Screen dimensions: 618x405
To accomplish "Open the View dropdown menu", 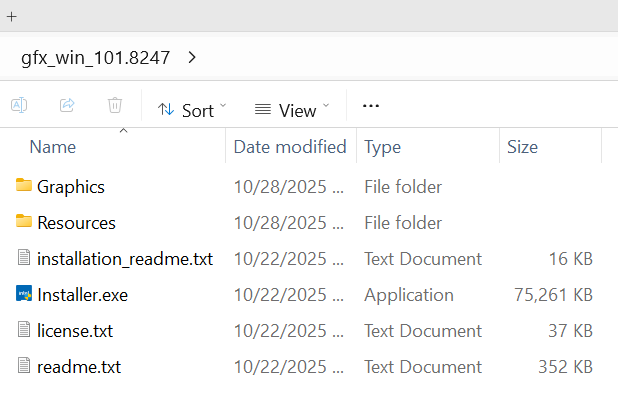I will pos(292,110).
